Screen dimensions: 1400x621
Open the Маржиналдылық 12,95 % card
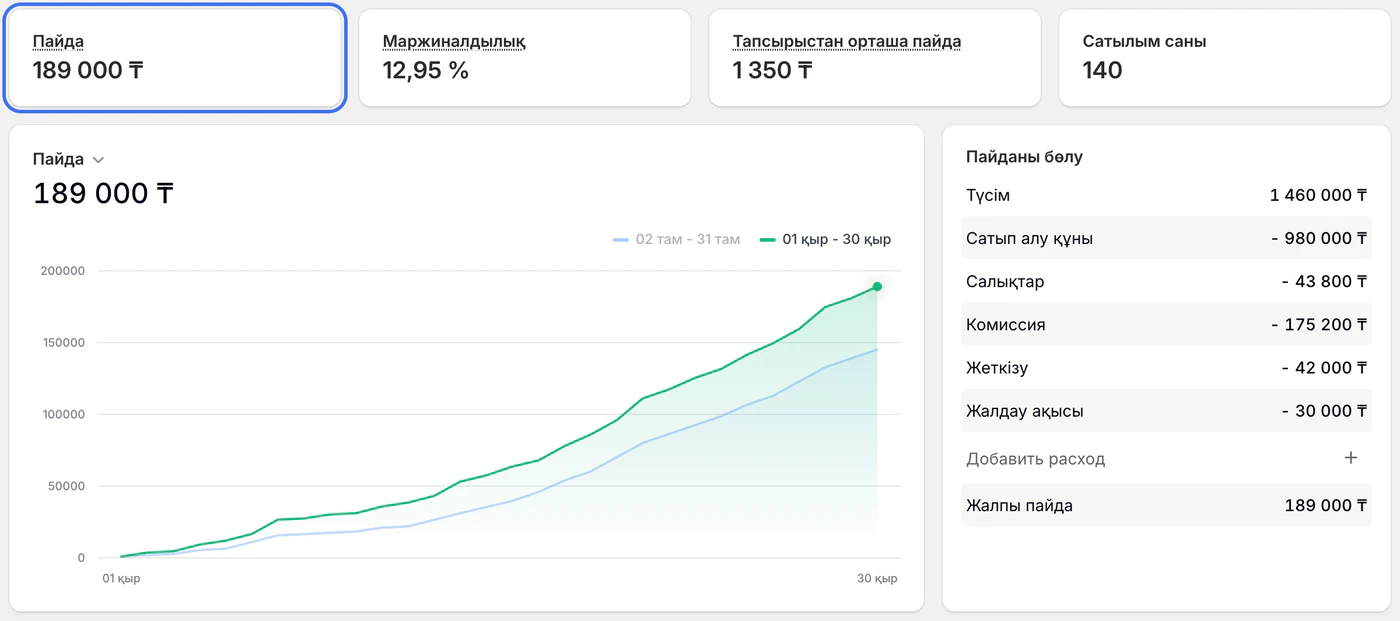(x=525, y=57)
